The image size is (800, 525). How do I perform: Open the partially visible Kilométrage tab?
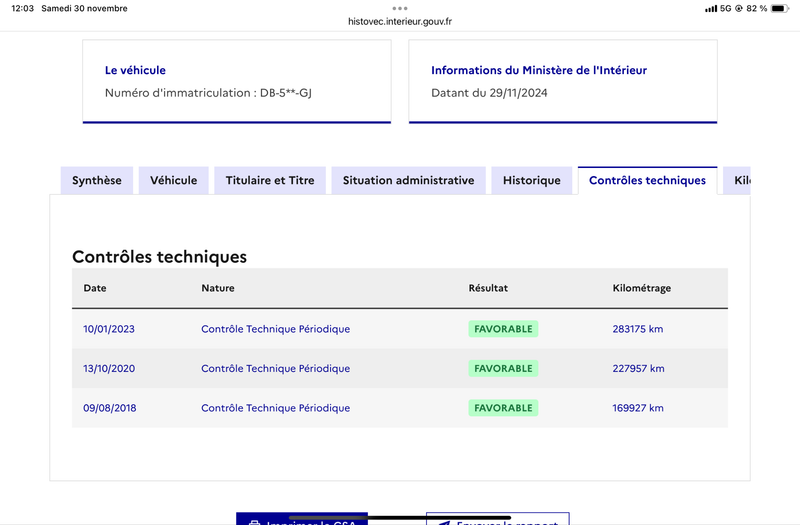737,180
